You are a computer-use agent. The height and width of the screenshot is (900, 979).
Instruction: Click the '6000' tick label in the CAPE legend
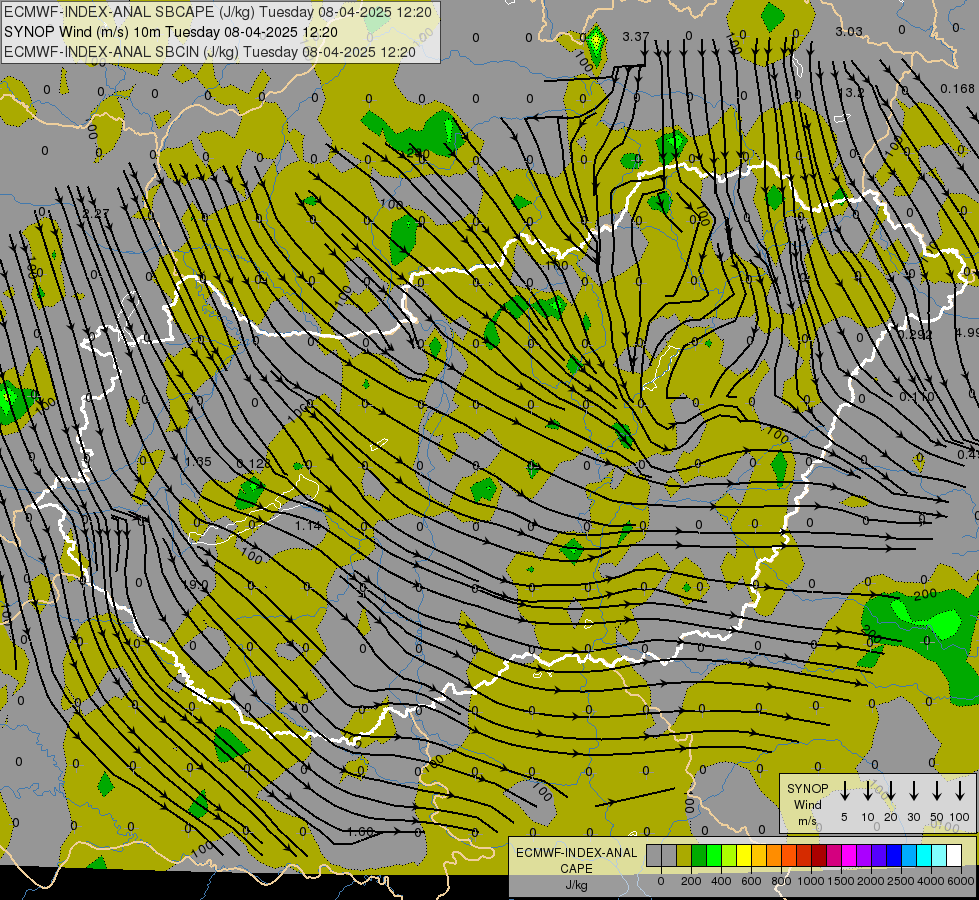[960, 881]
